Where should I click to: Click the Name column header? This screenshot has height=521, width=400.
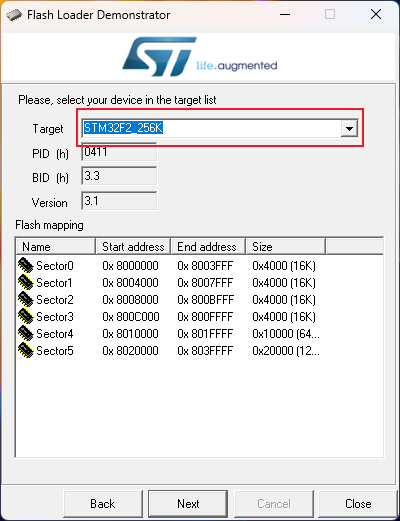pyautogui.click(x=56, y=247)
